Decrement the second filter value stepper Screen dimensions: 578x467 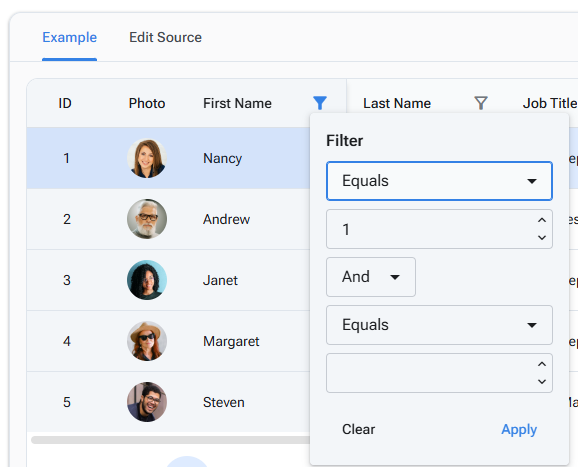pyautogui.click(x=542, y=382)
